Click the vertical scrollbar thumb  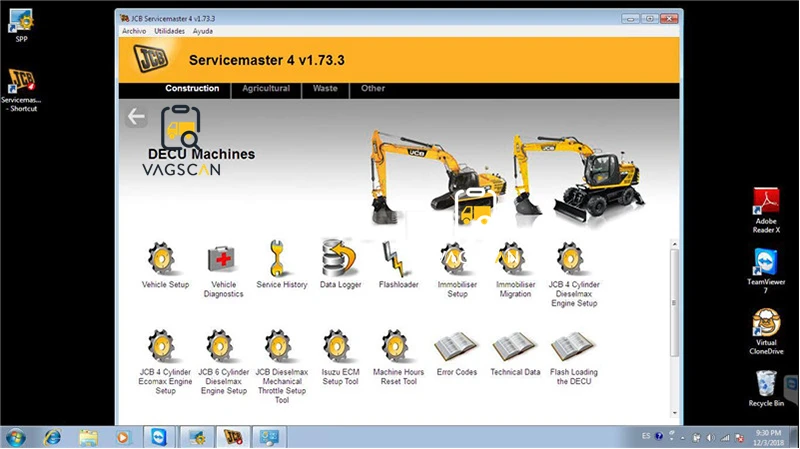tap(674, 303)
